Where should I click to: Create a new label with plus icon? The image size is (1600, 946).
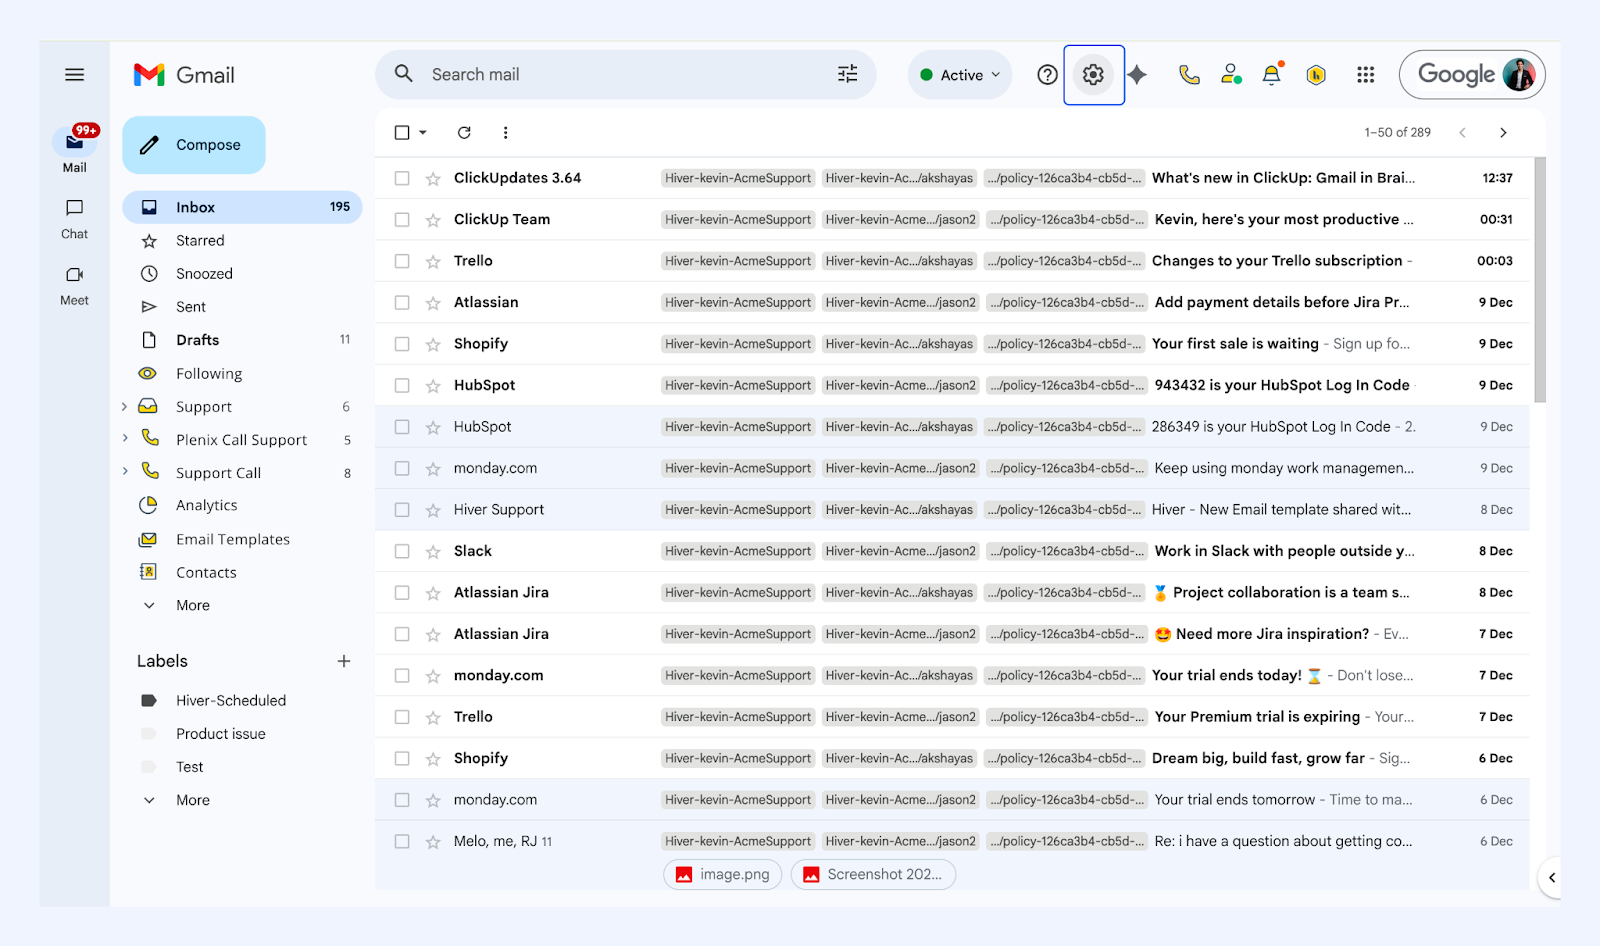click(x=344, y=661)
